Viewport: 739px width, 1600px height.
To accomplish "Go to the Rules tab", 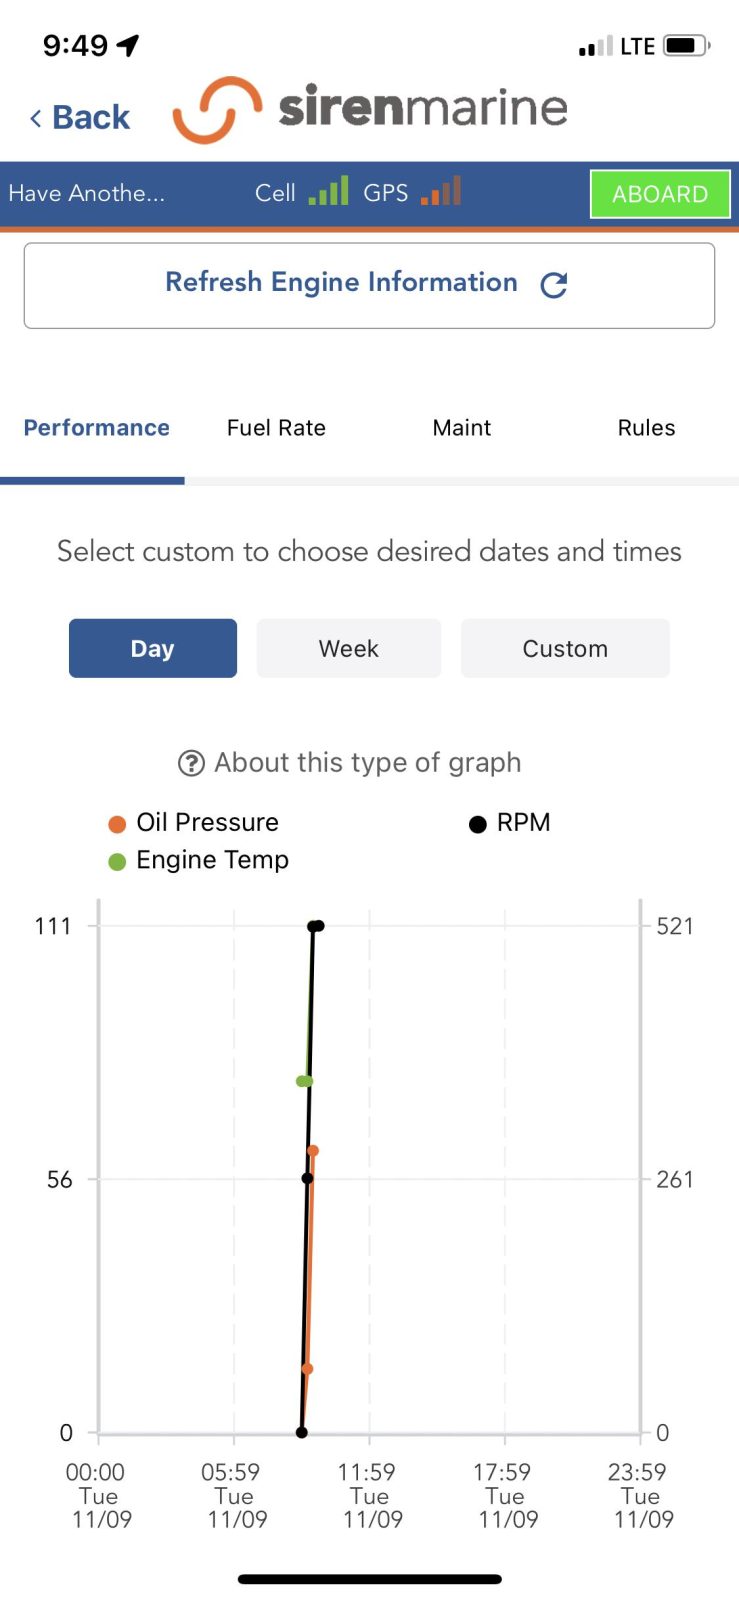I will click(646, 428).
